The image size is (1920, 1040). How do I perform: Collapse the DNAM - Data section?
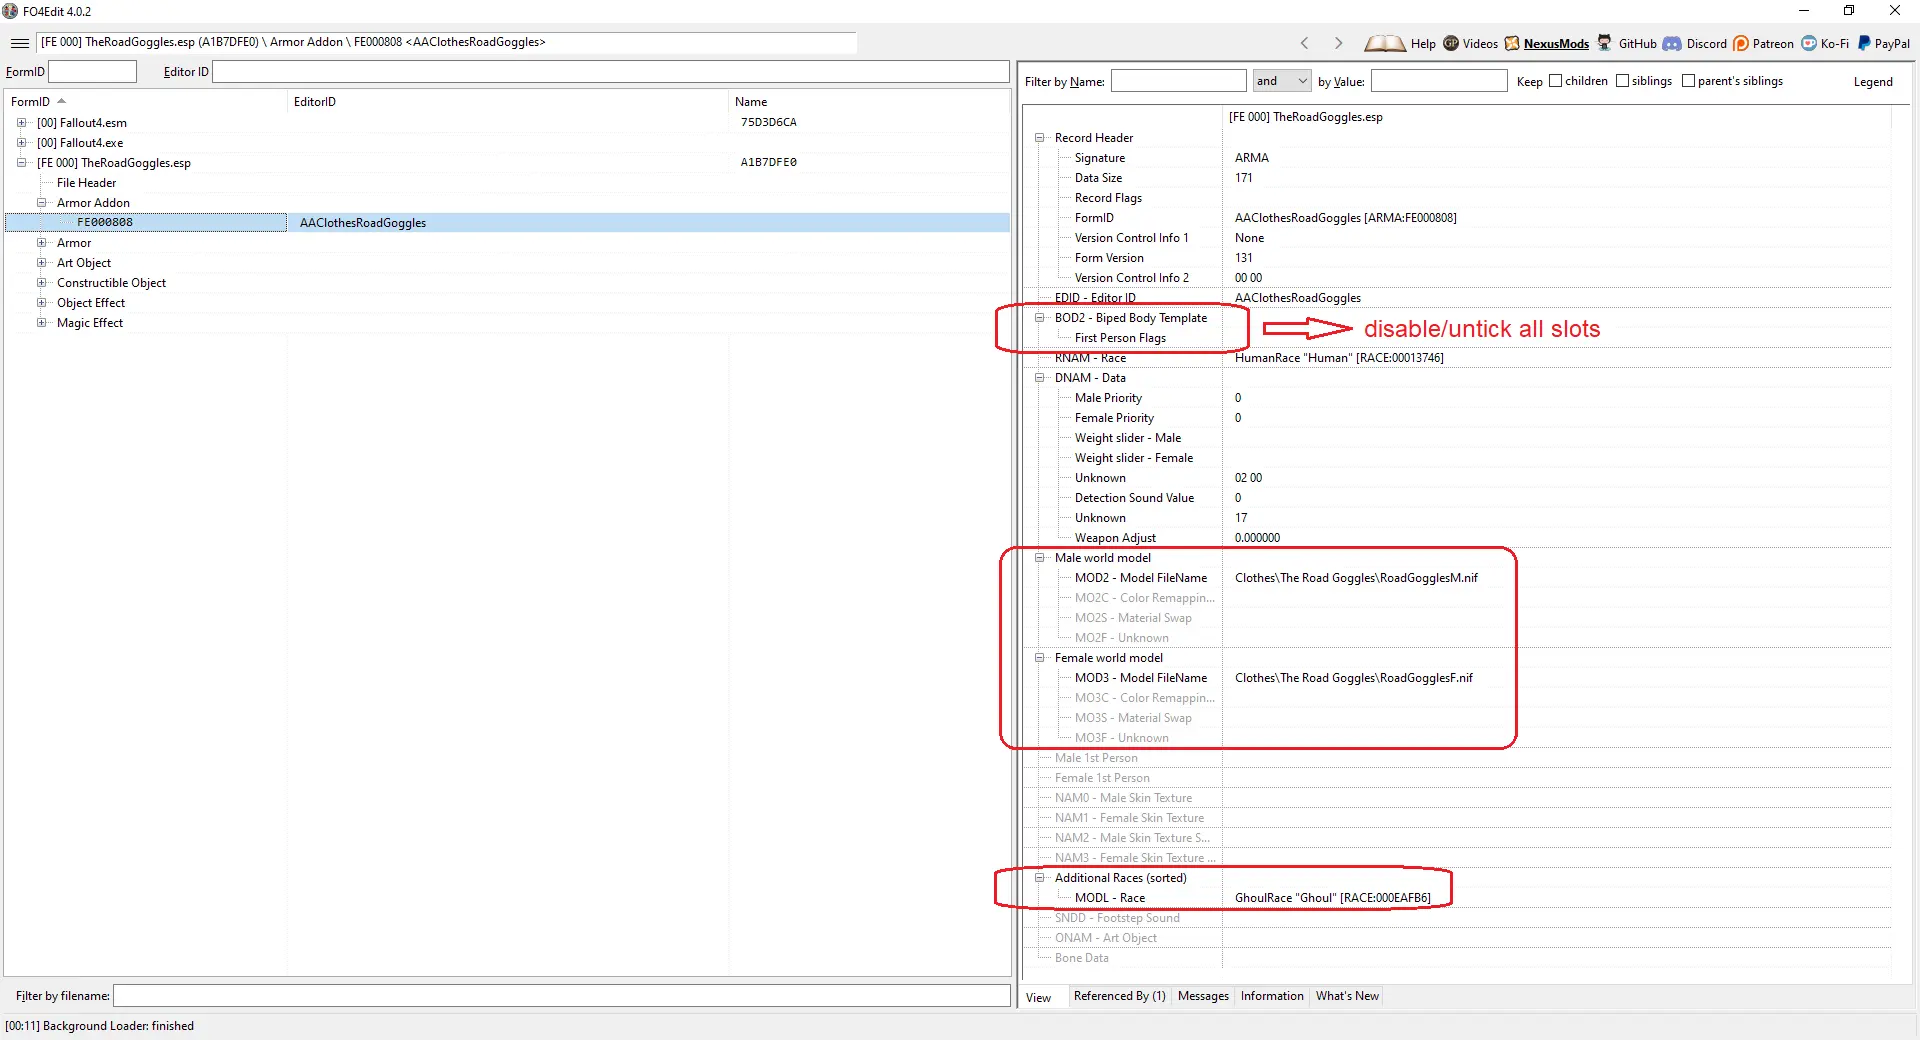click(1040, 378)
